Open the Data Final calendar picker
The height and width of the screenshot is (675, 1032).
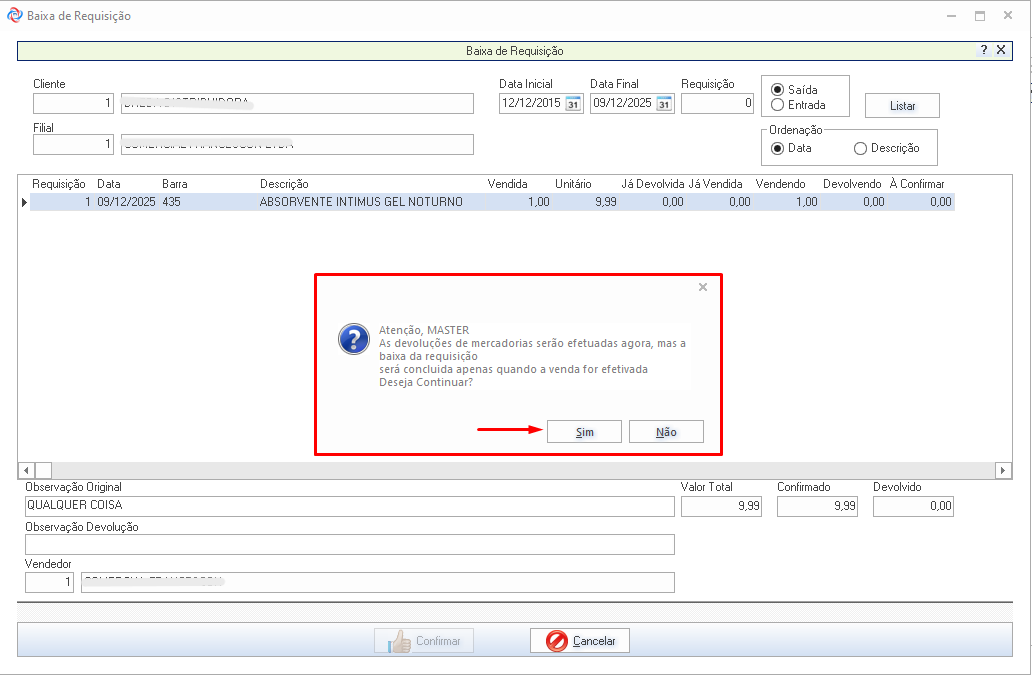(664, 103)
